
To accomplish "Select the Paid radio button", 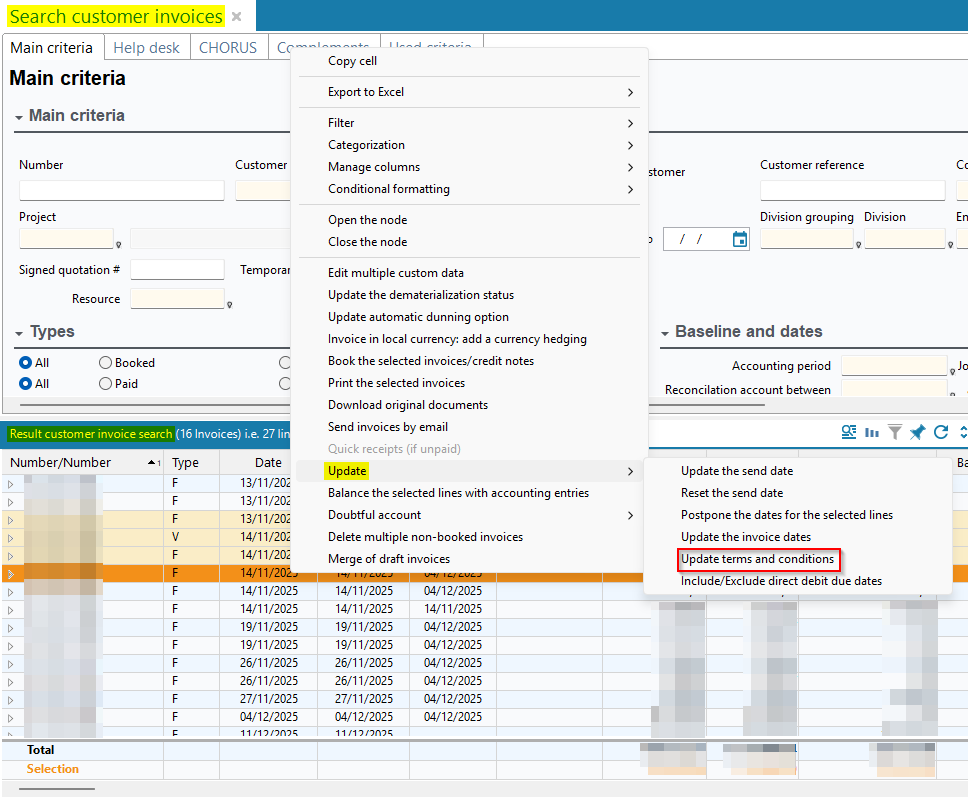I will coord(105,383).
